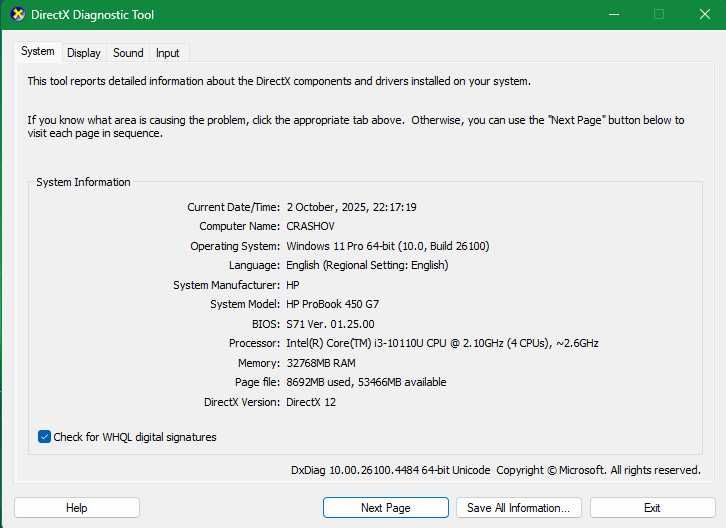
Task: Click the Current Date/Time label
Action: (233, 207)
